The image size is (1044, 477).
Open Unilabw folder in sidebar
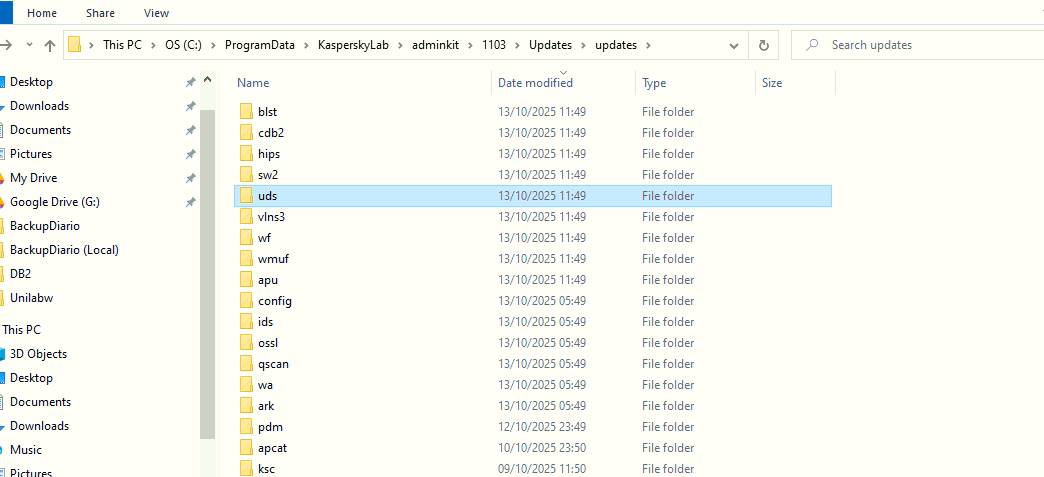pyautogui.click(x=31, y=298)
